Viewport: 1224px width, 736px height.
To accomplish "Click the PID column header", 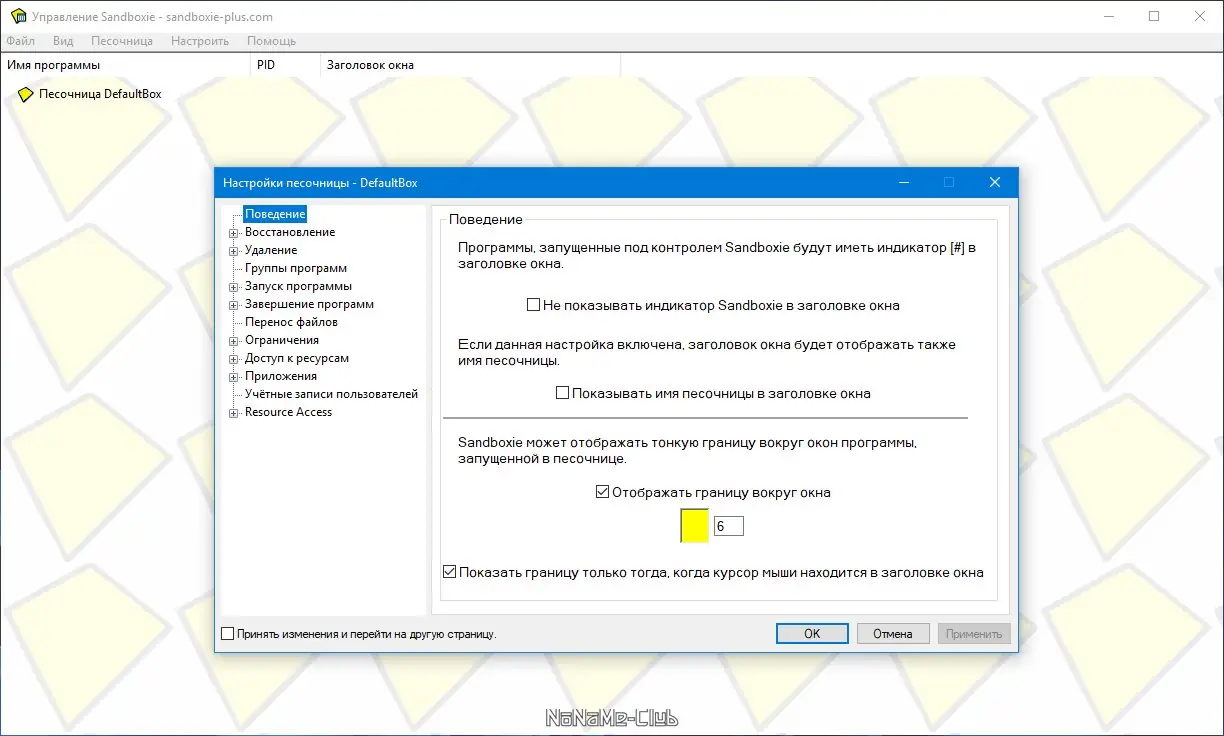I will 285,65.
